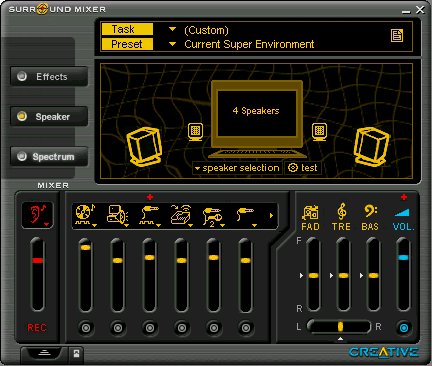Expand the Preset dropdown arrow
The width and height of the screenshot is (432, 366).
[172, 44]
